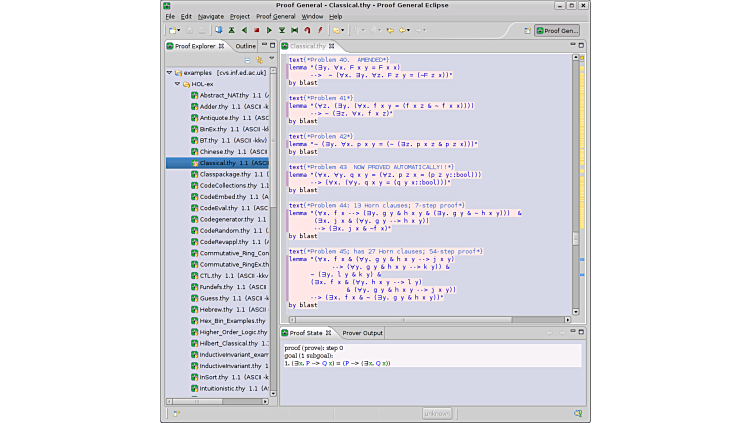Open the Navigate menu
752x423 pixels.
[x=211, y=17]
